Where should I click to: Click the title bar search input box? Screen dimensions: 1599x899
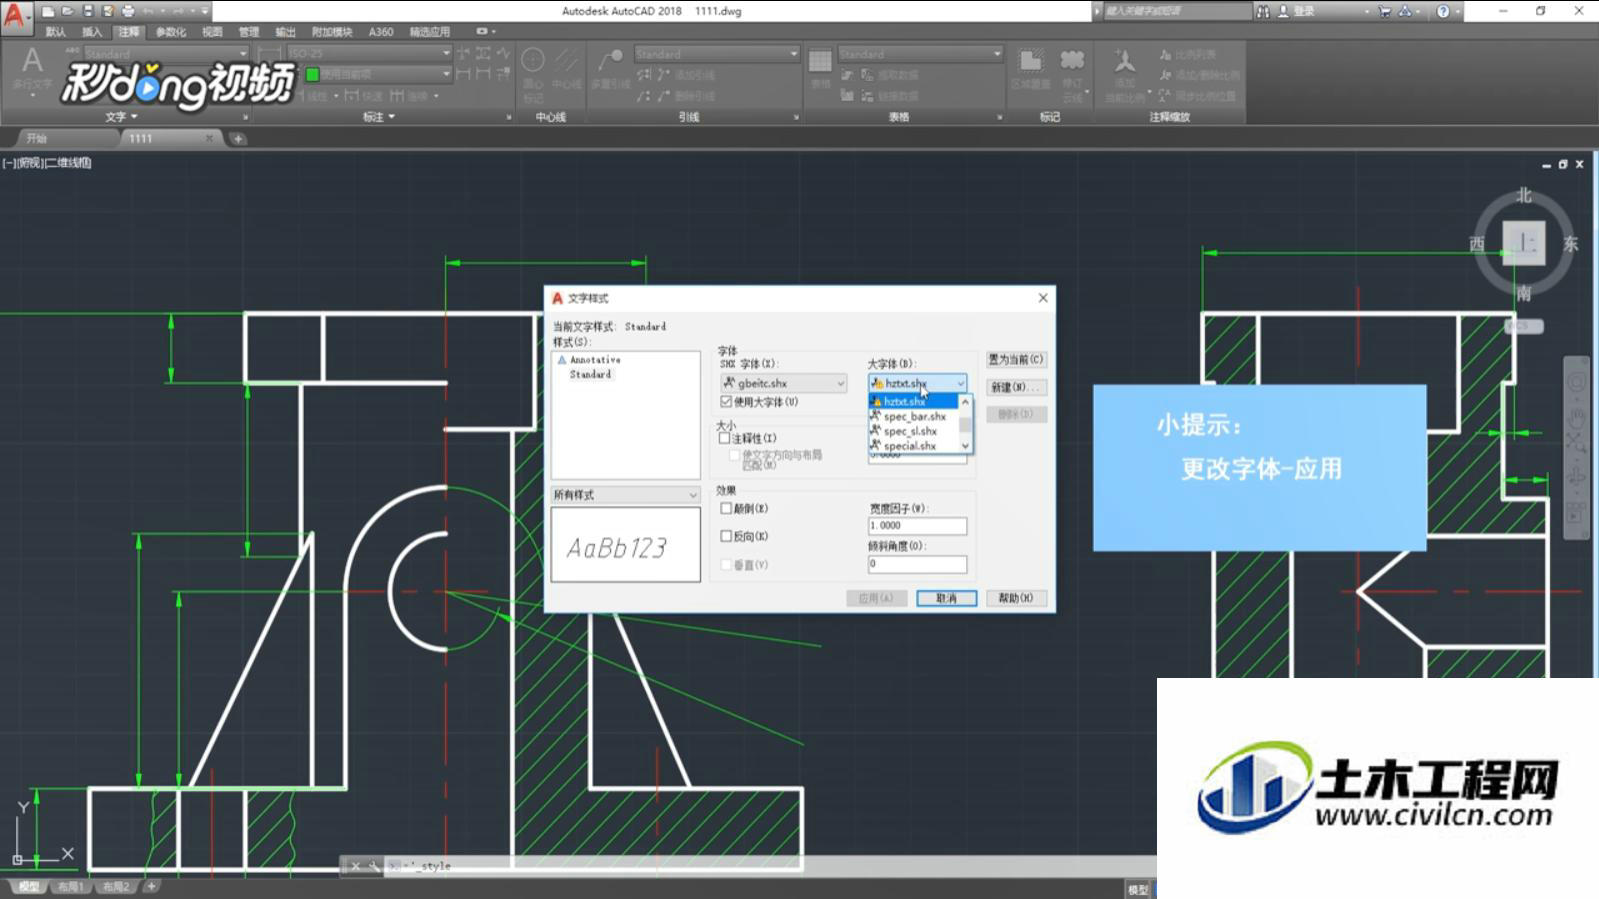click(x=1177, y=11)
